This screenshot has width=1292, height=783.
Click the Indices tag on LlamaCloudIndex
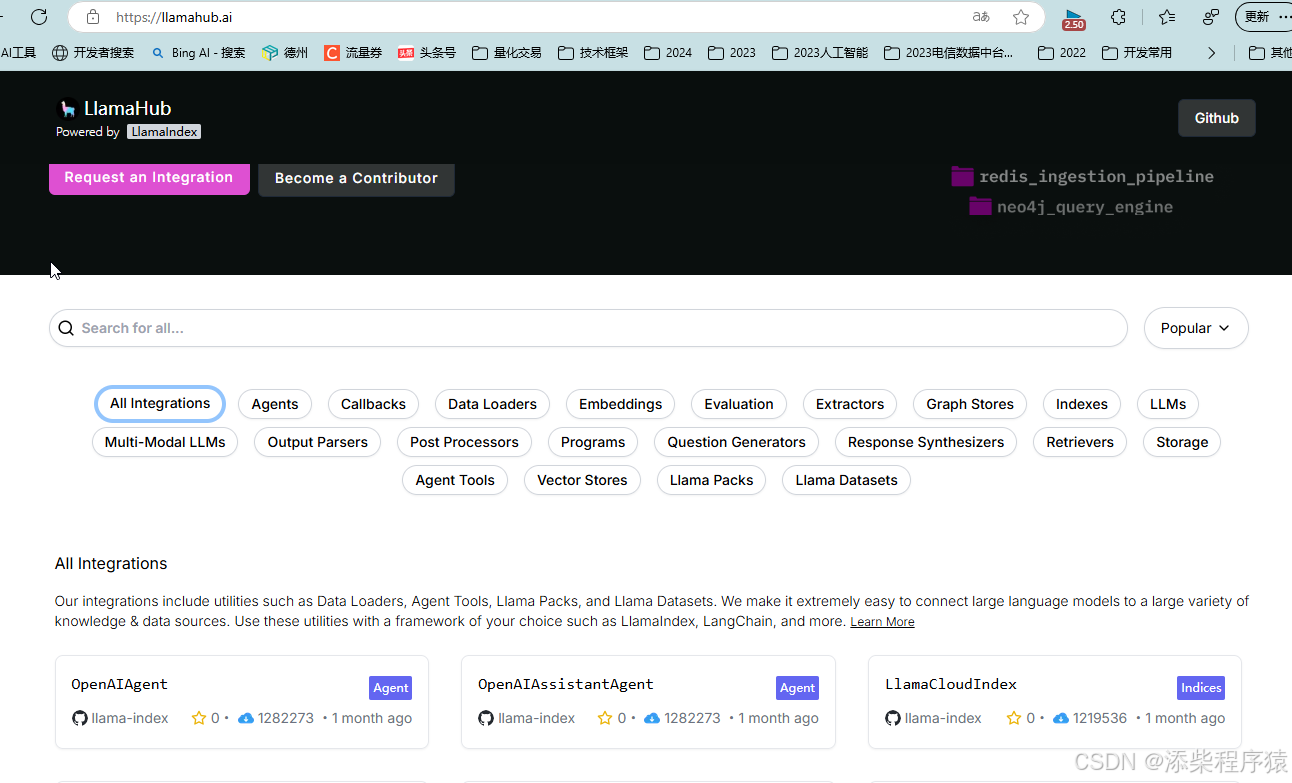(x=1201, y=688)
